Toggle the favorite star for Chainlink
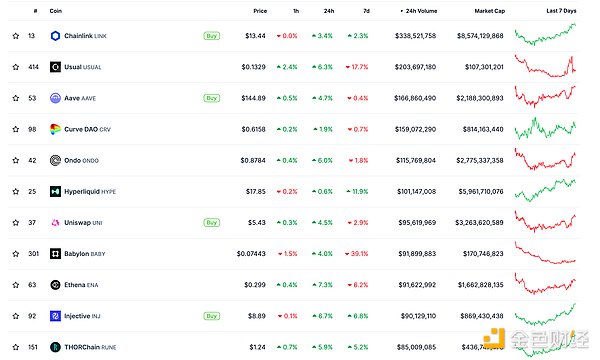The height and width of the screenshot is (360, 600). pyautogui.click(x=16, y=36)
